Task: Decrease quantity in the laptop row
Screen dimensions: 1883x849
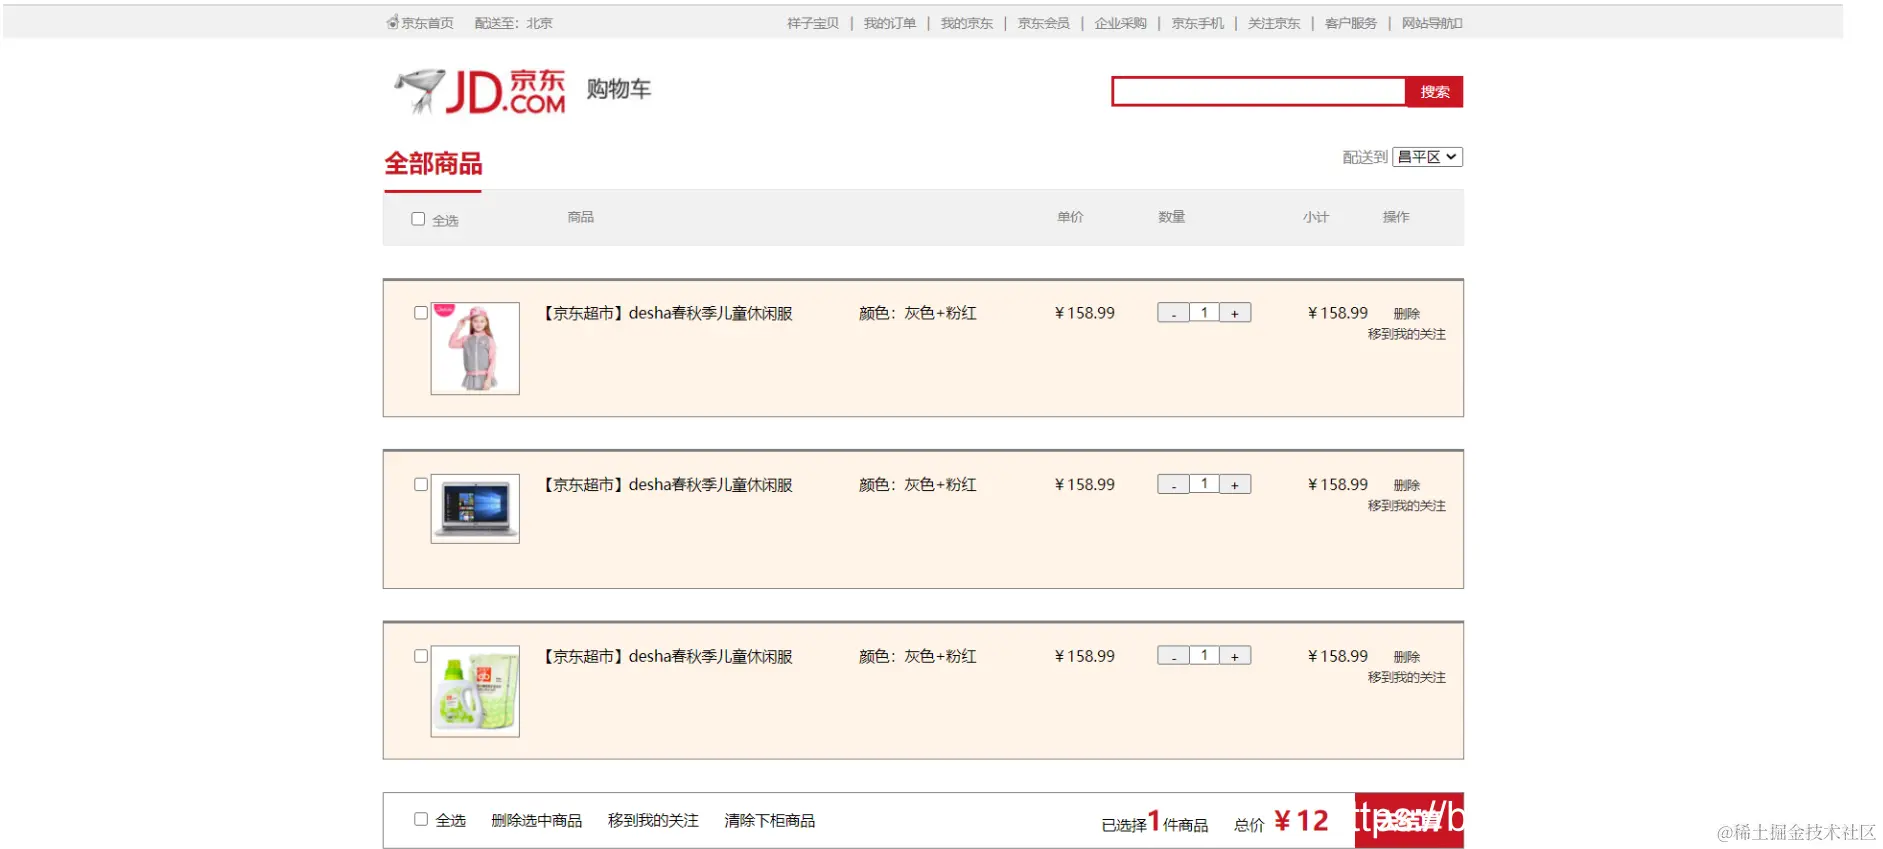Action: point(1173,485)
